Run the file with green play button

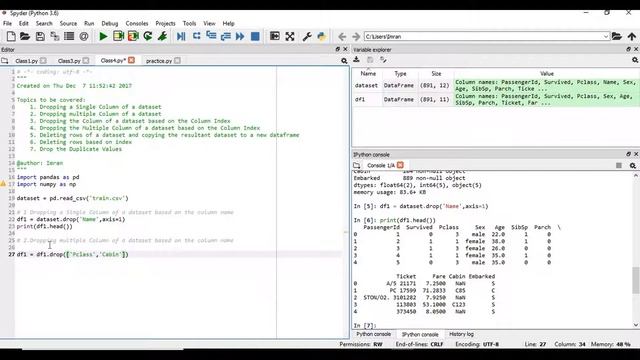click(103, 36)
